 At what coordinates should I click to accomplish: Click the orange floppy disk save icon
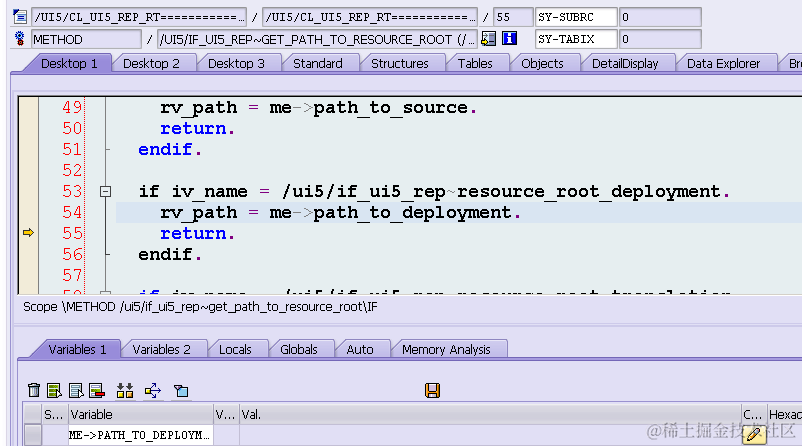[x=432, y=390]
